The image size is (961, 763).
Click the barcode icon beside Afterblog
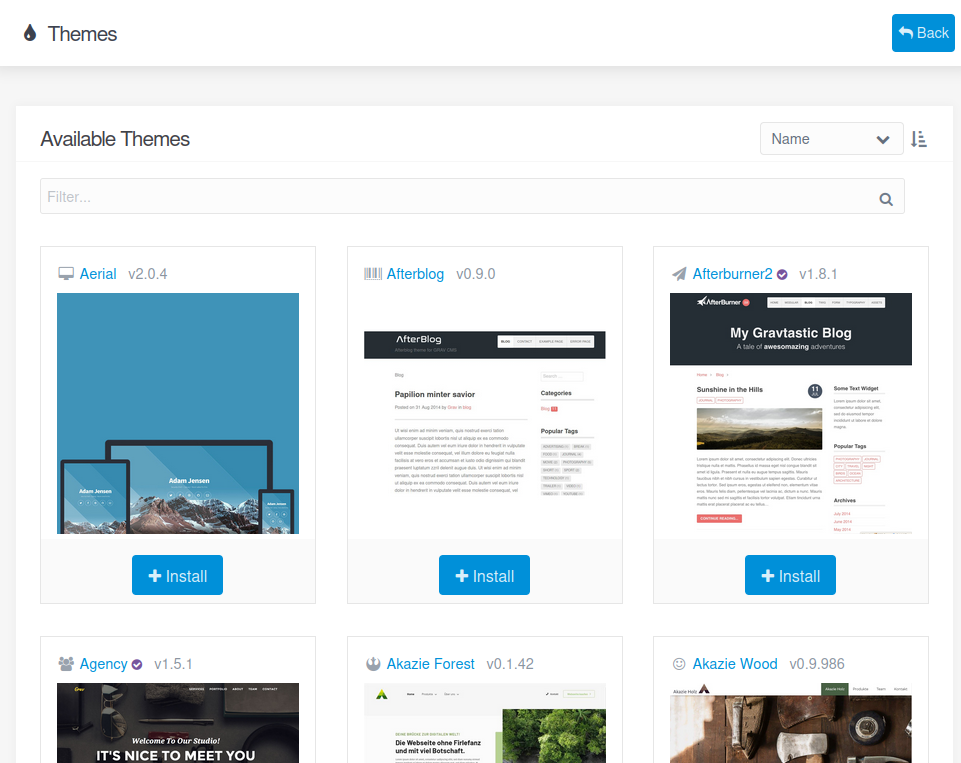[372, 274]
